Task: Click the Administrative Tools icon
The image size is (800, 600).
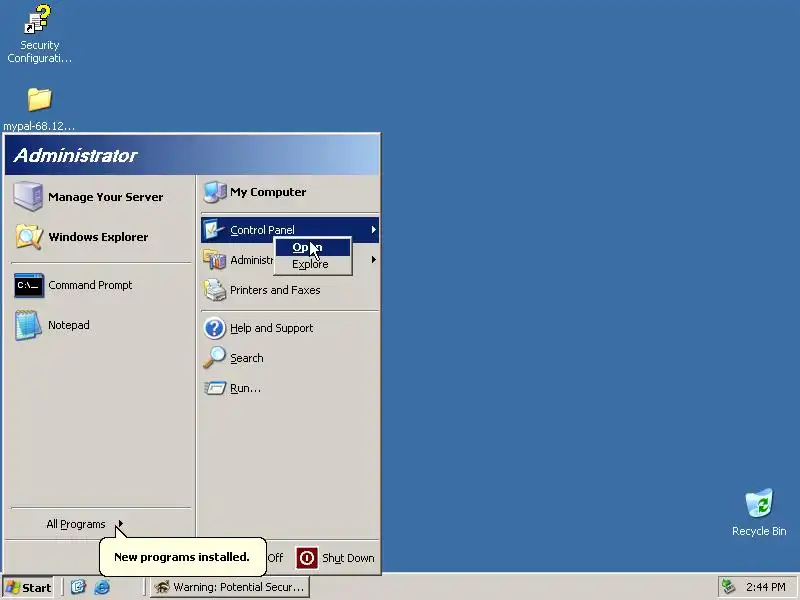Action: tap(214, 260)
